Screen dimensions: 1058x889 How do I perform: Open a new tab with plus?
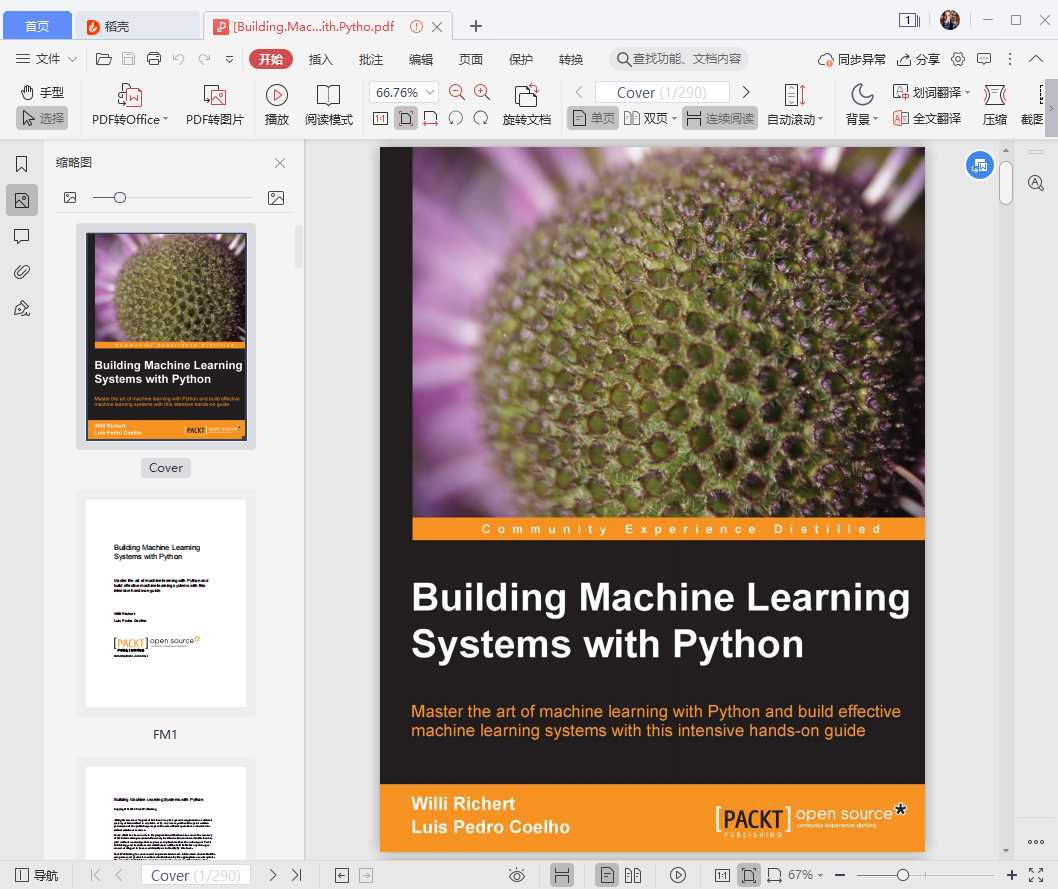476,26
